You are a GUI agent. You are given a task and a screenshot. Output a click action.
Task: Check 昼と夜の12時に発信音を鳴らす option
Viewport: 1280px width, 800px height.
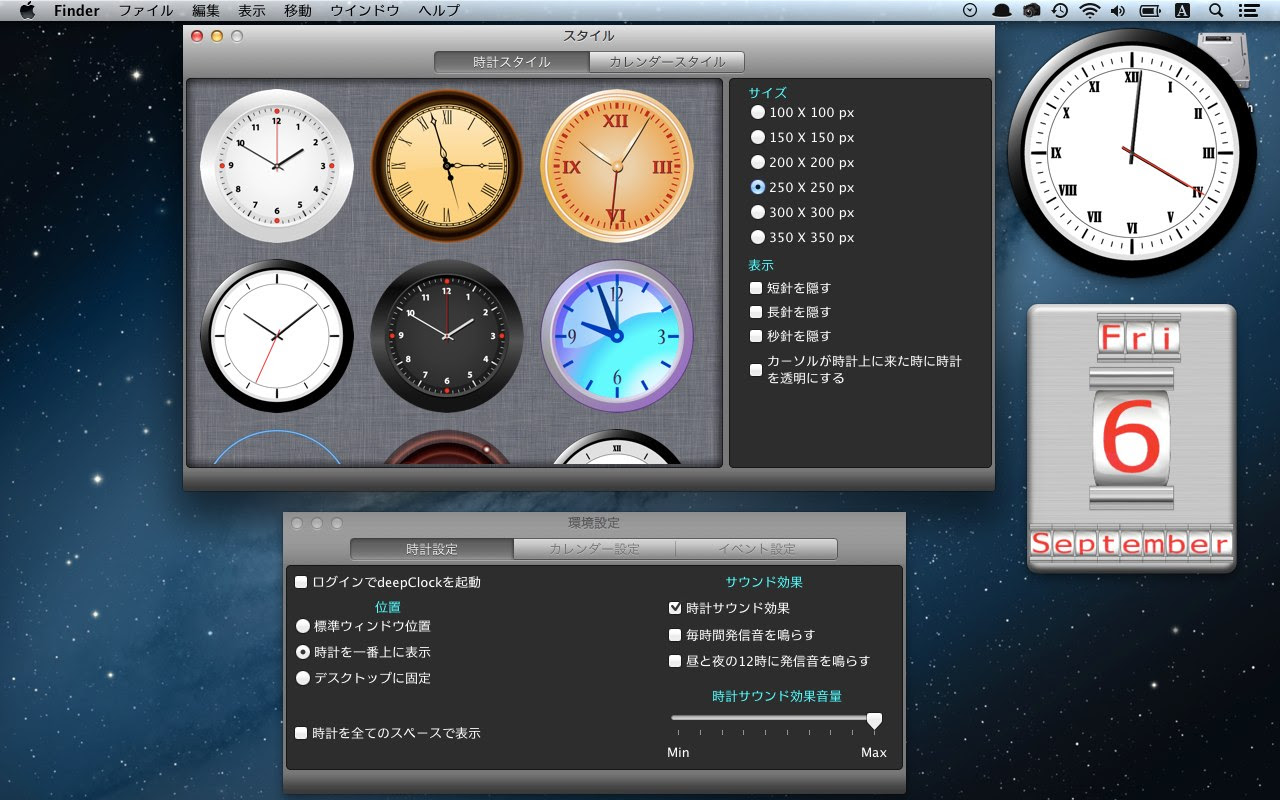pos(675,661)
